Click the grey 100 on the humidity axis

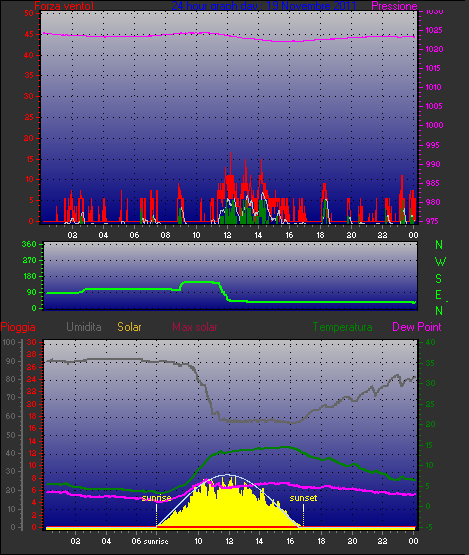point(9,342)
